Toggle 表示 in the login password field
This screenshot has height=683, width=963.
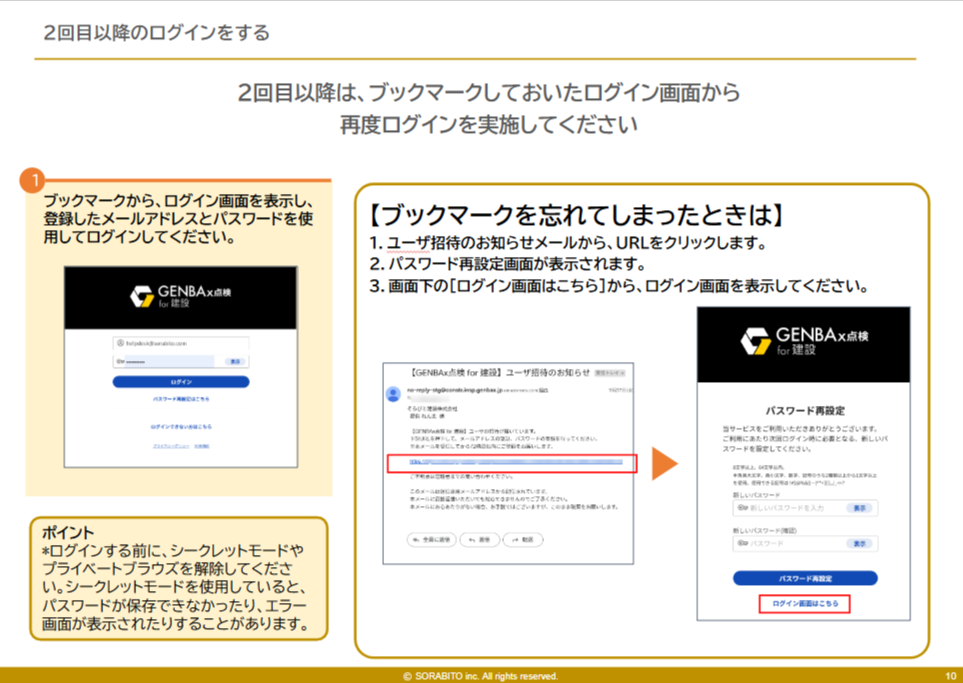236,361
